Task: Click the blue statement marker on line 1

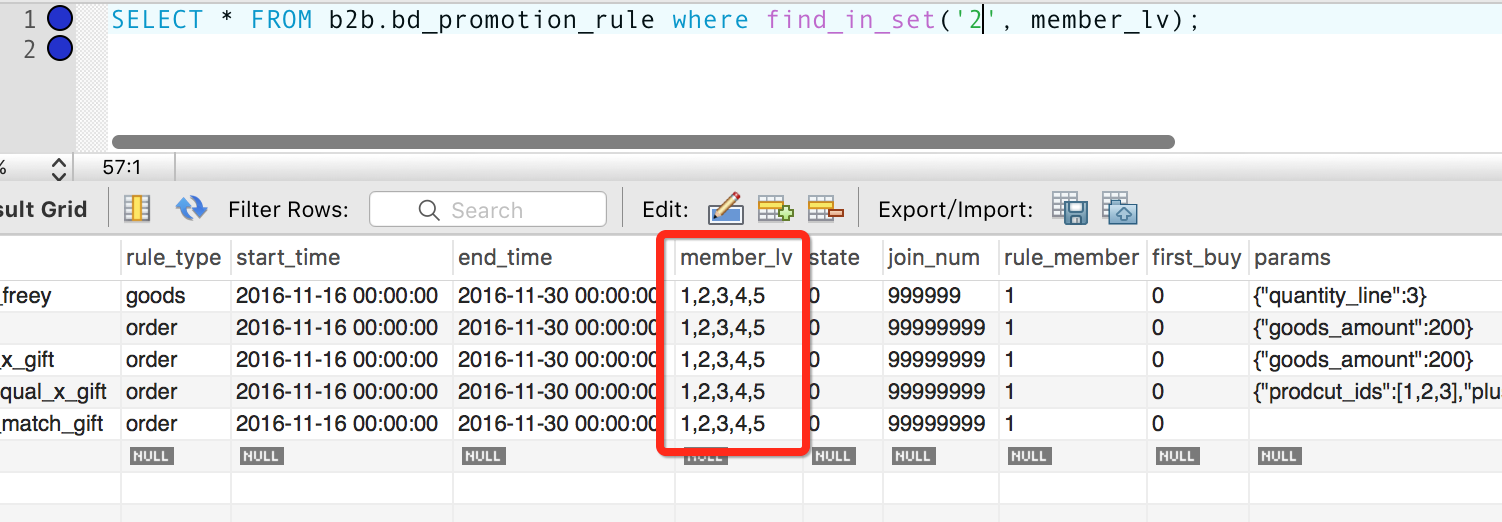Action: 60,18
